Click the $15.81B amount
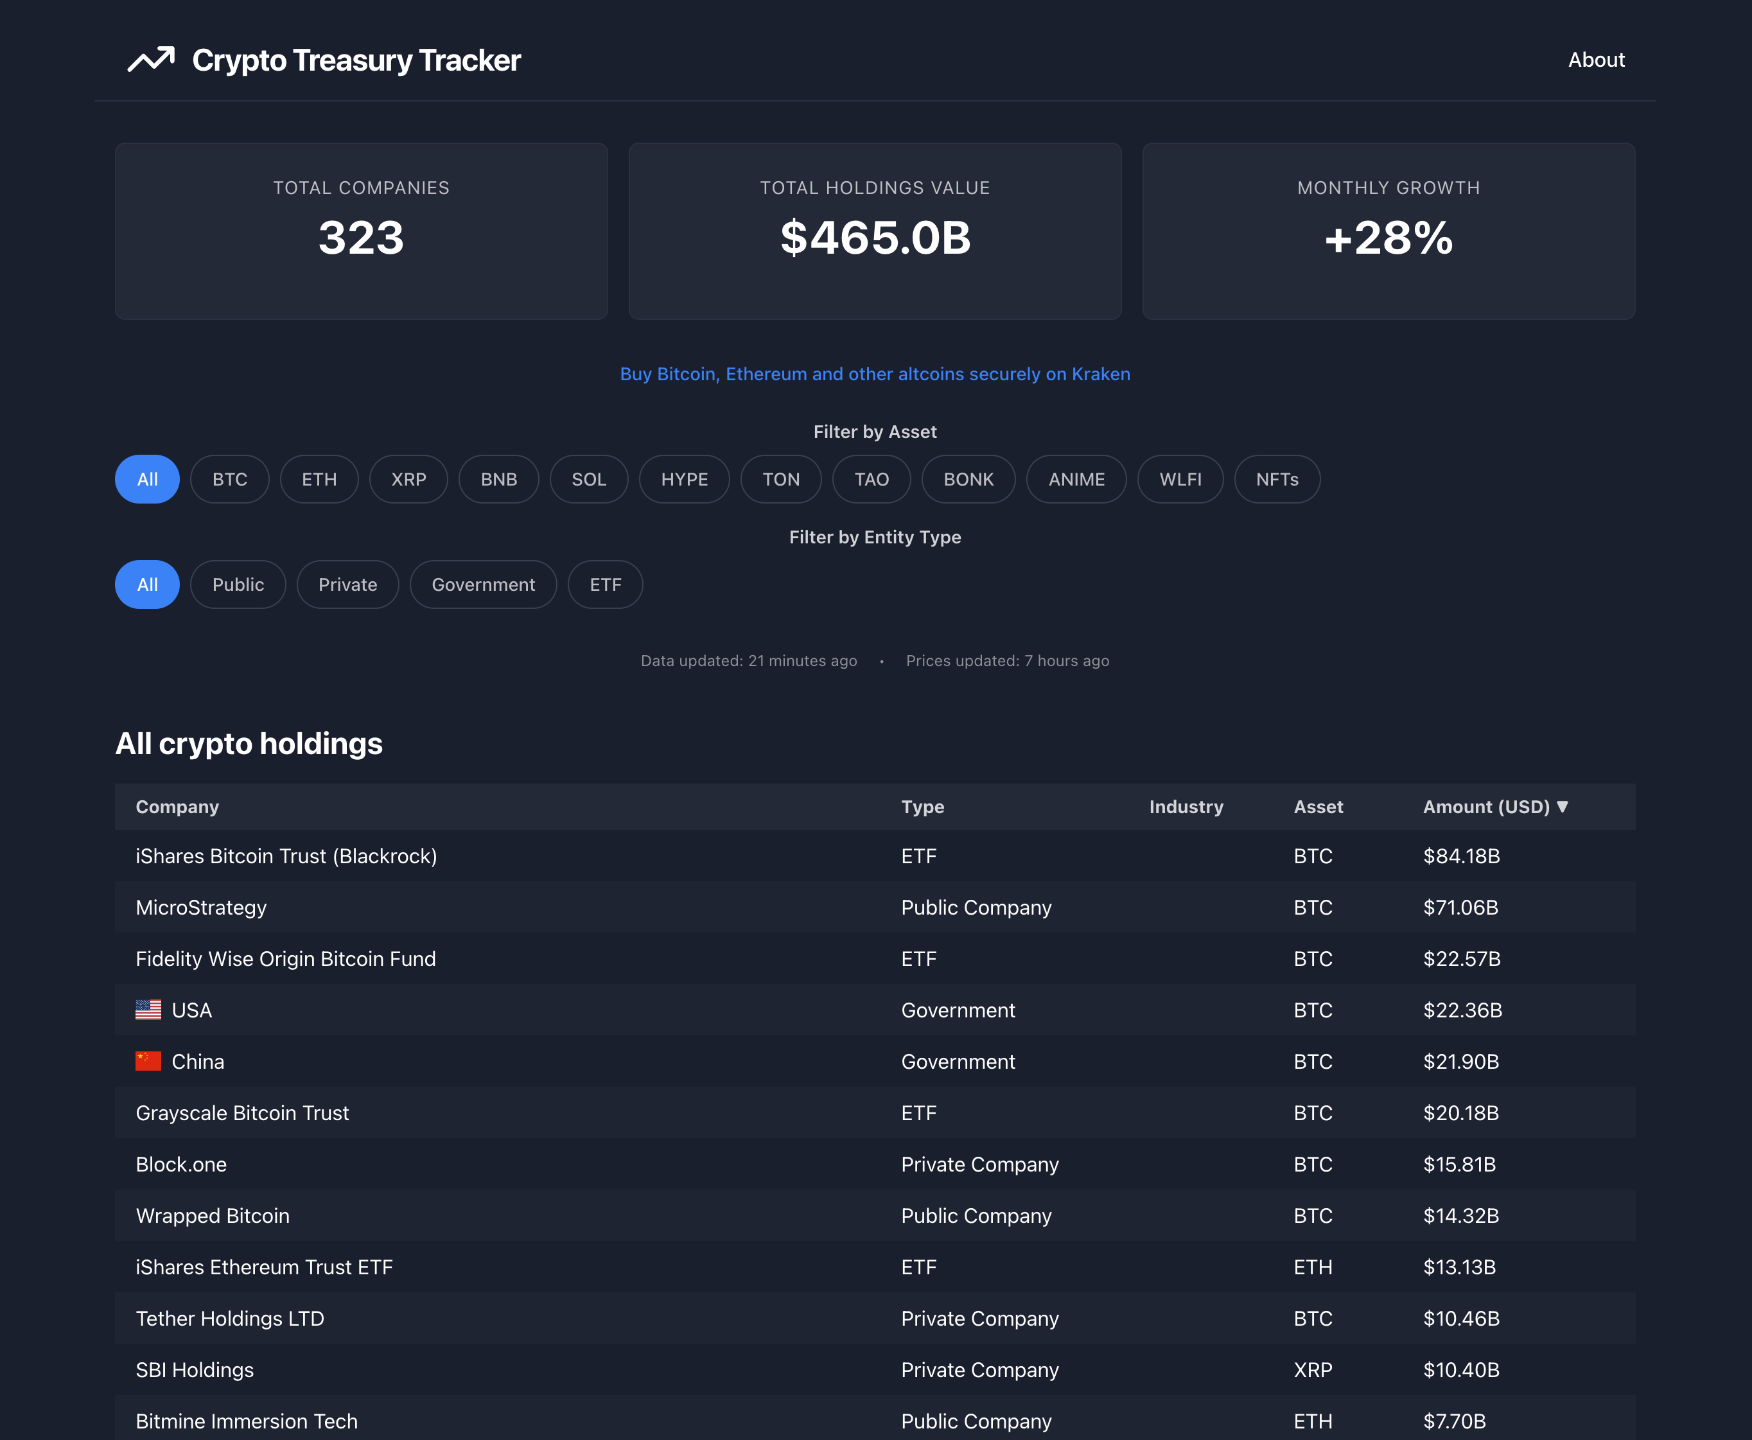The height and width of the screenshot is (1440, 1752). pyautogui.click(x=1459, y=1164)
